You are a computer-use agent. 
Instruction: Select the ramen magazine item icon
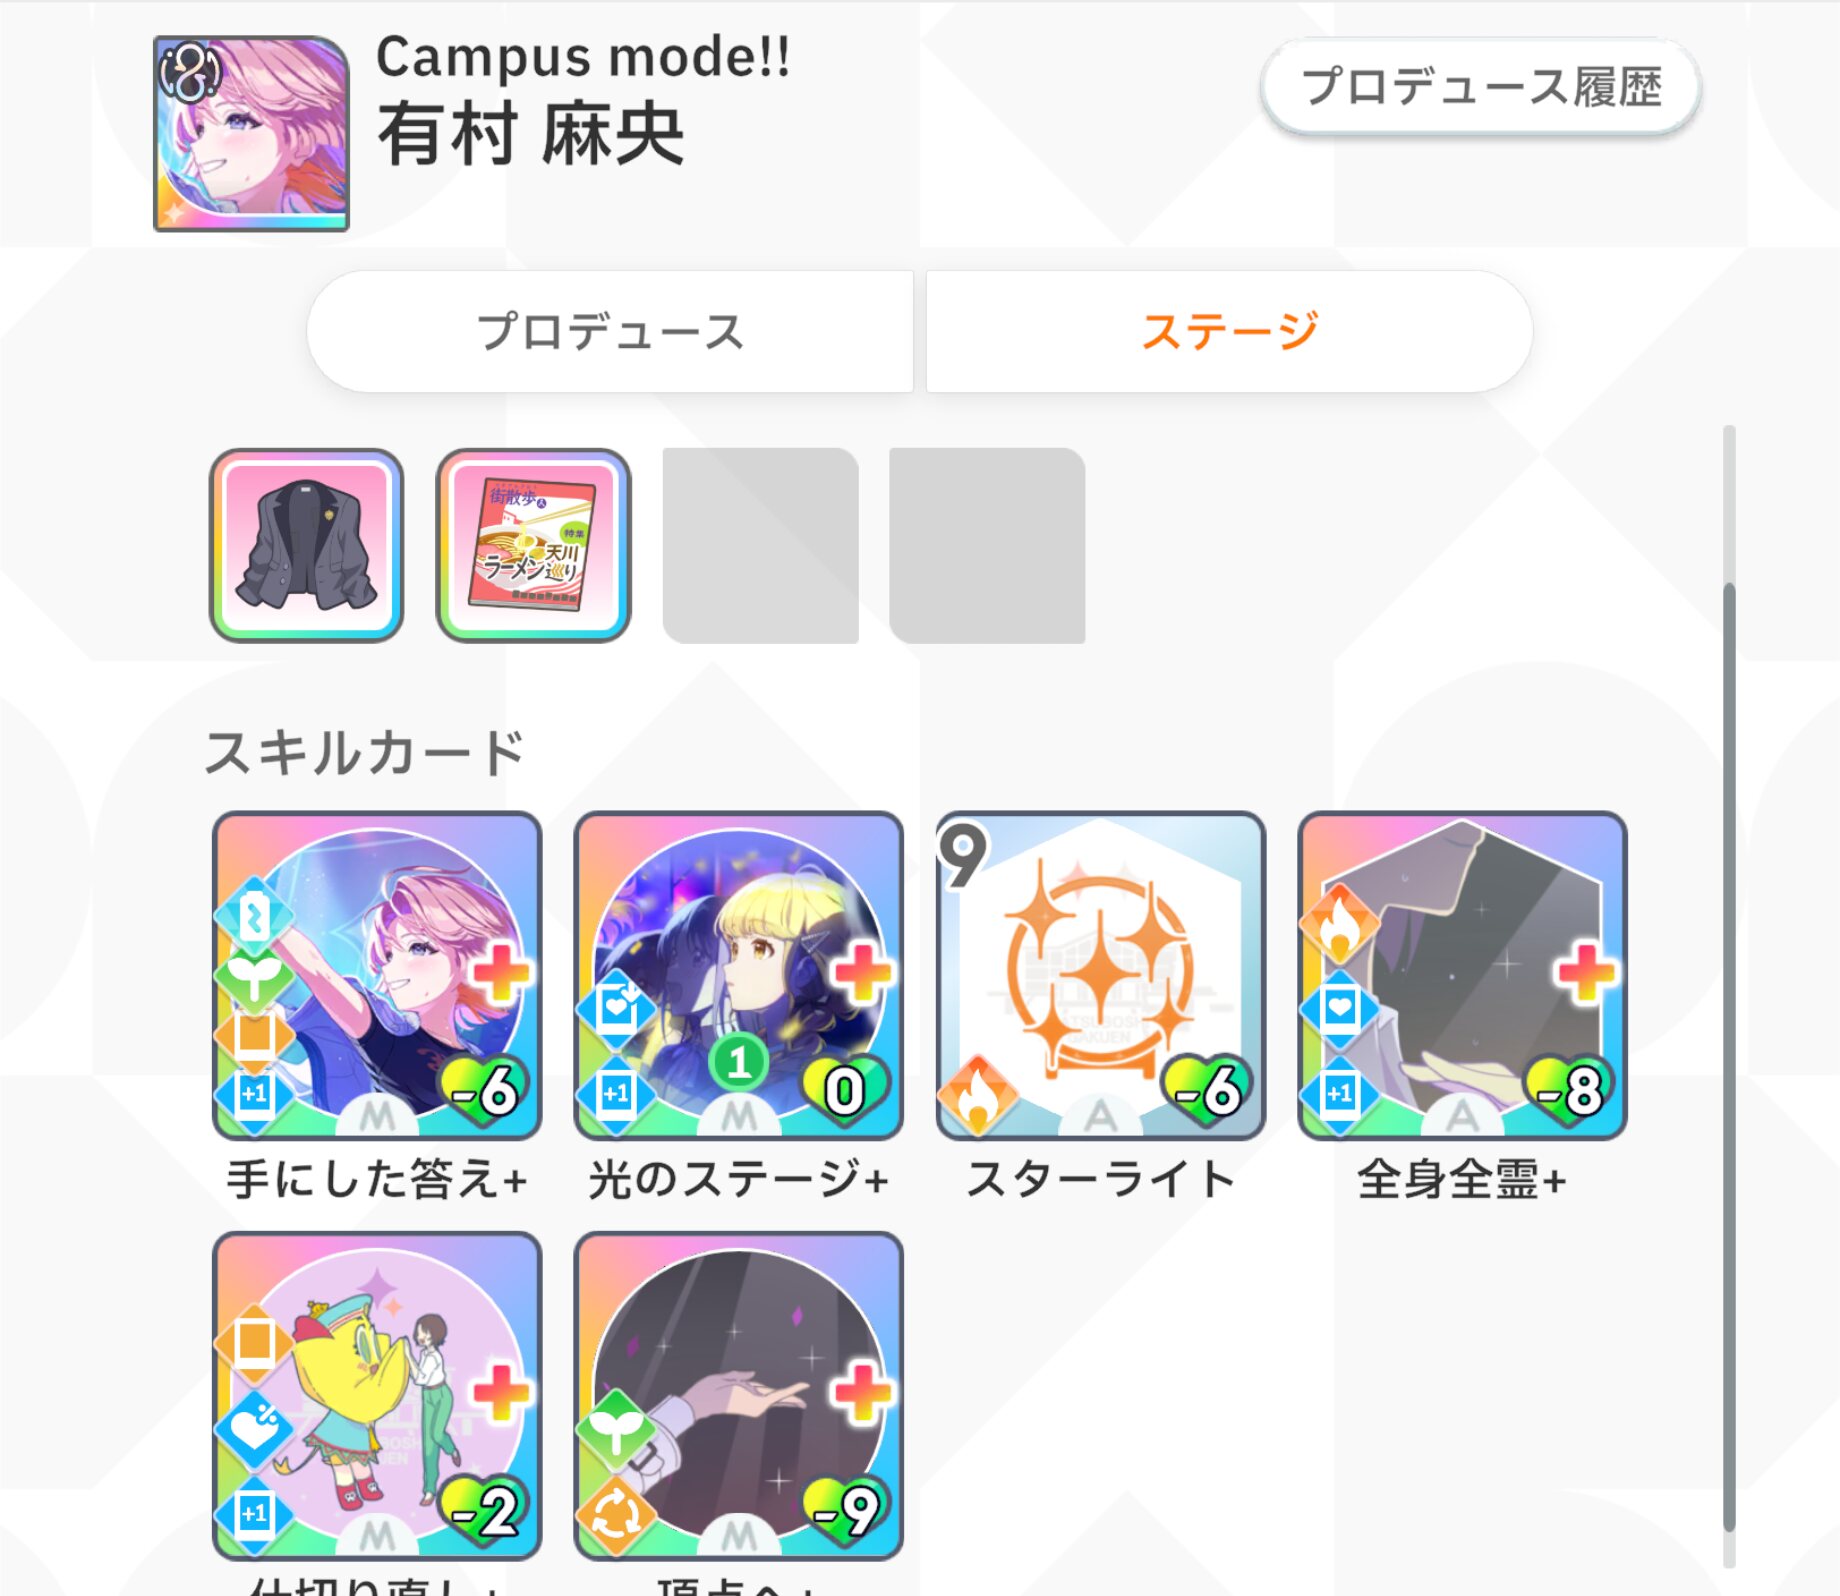[x=533, y=545]
